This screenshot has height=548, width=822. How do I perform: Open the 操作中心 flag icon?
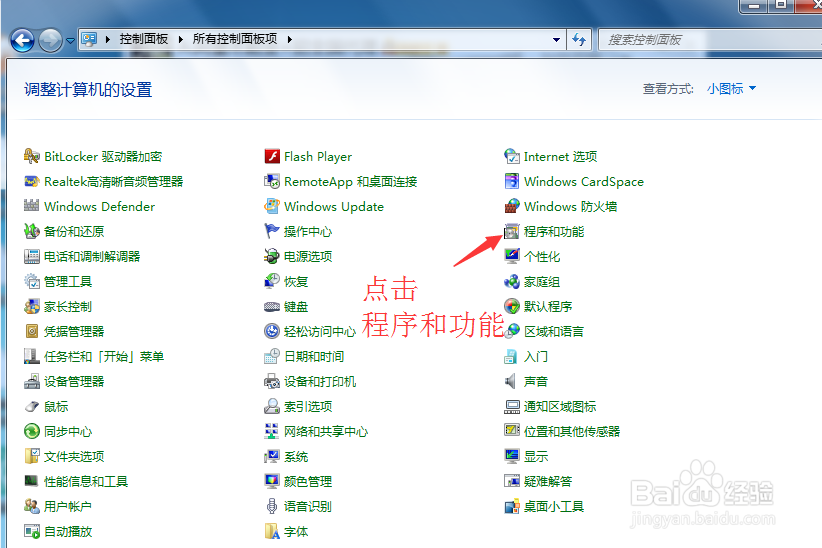coord(272,231)
